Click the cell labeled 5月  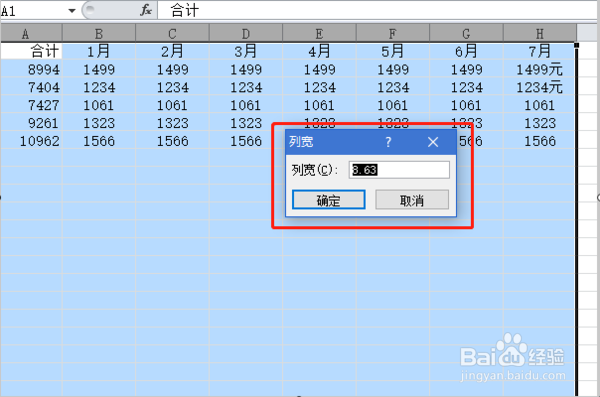click(x=393, y=51)
